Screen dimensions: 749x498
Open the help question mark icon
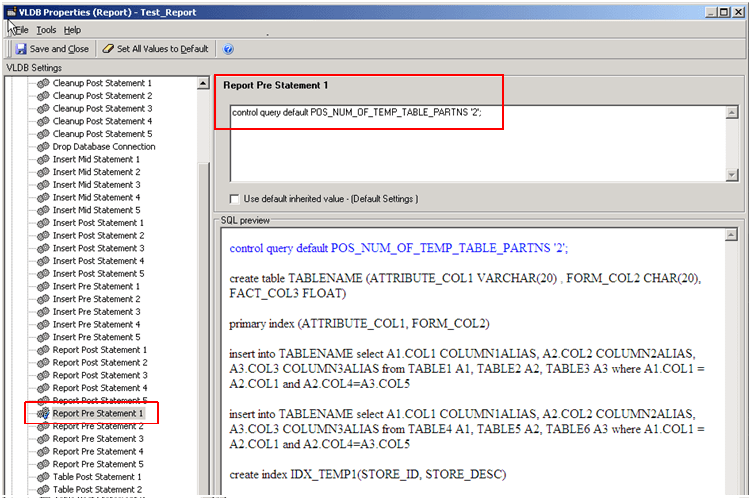(x=228, y=48)
